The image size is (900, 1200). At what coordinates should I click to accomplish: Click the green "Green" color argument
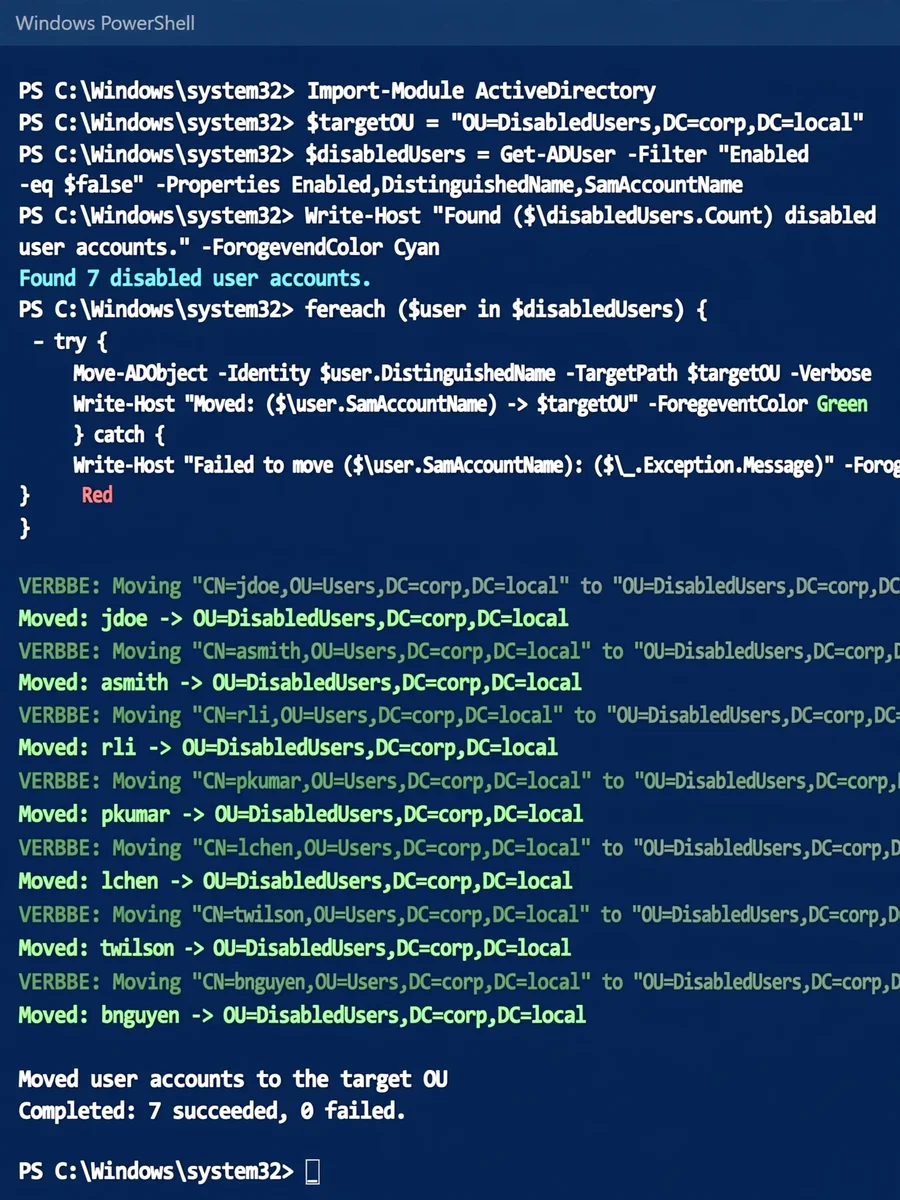(842, 404)
